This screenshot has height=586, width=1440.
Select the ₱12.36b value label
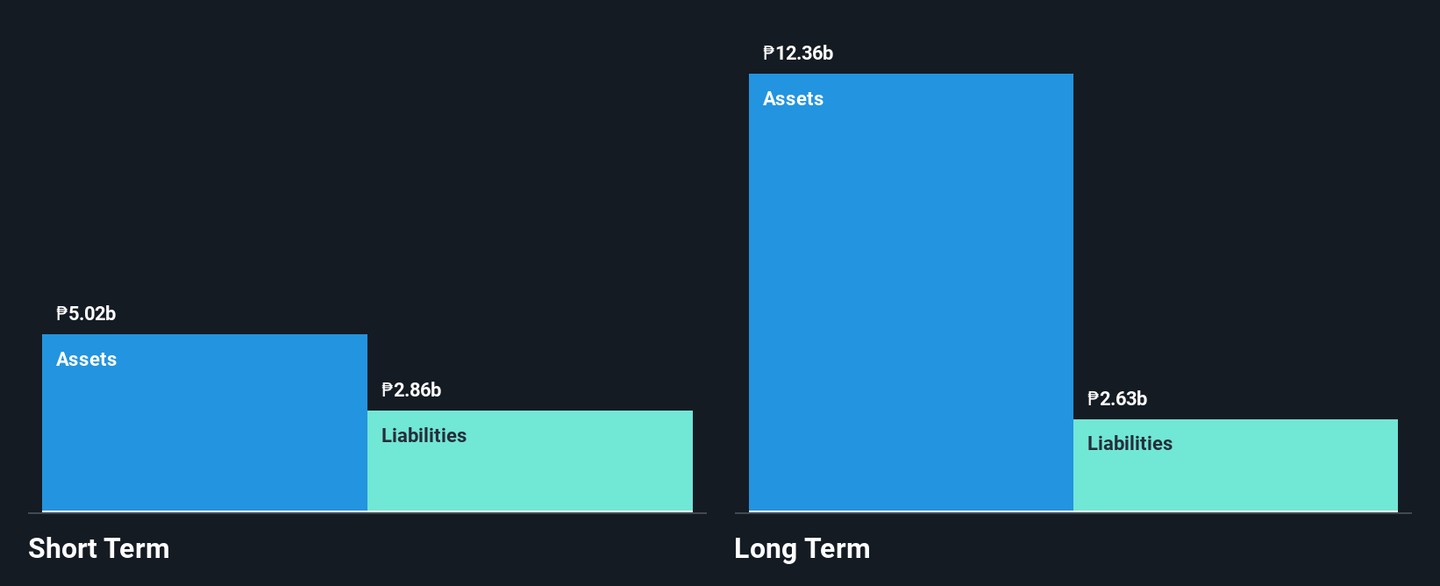(797, 53)
